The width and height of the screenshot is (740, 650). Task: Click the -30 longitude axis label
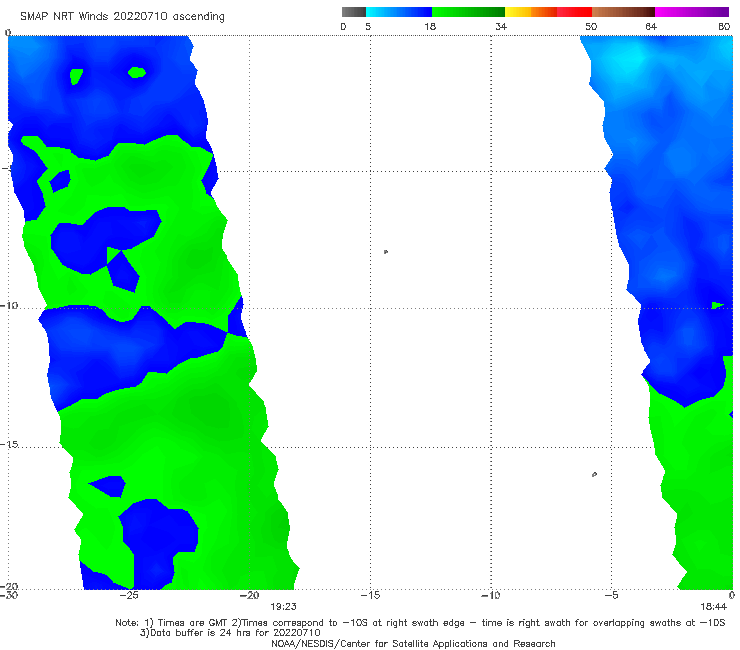pos(9,595)
